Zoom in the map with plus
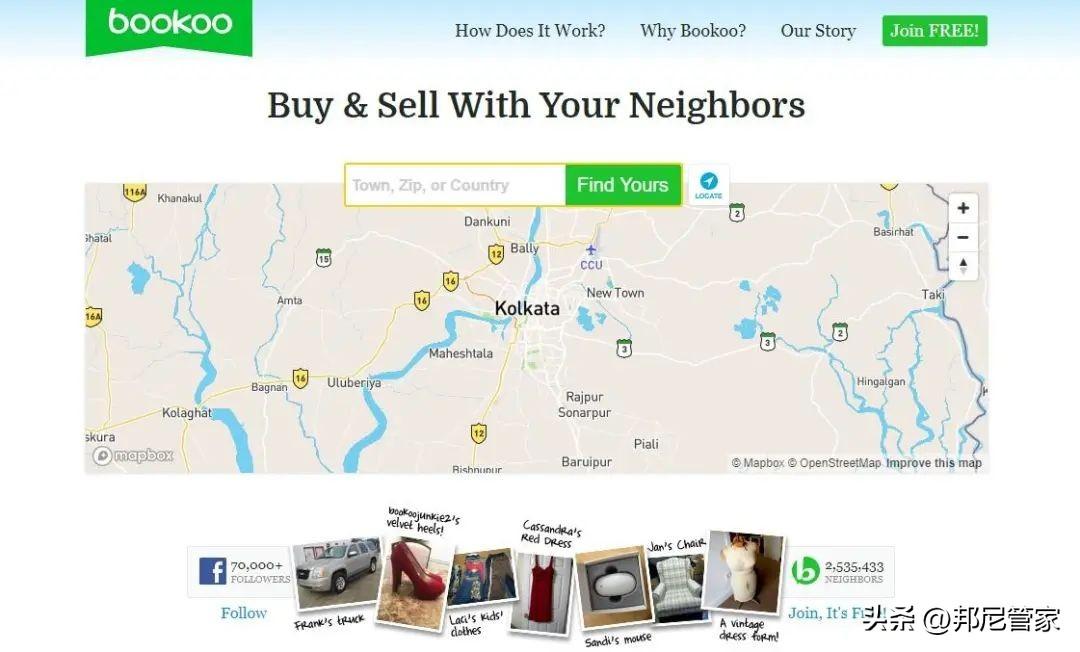Image resolution: width=1080 pixels, height=652 pixels. (x=963, y=208)
